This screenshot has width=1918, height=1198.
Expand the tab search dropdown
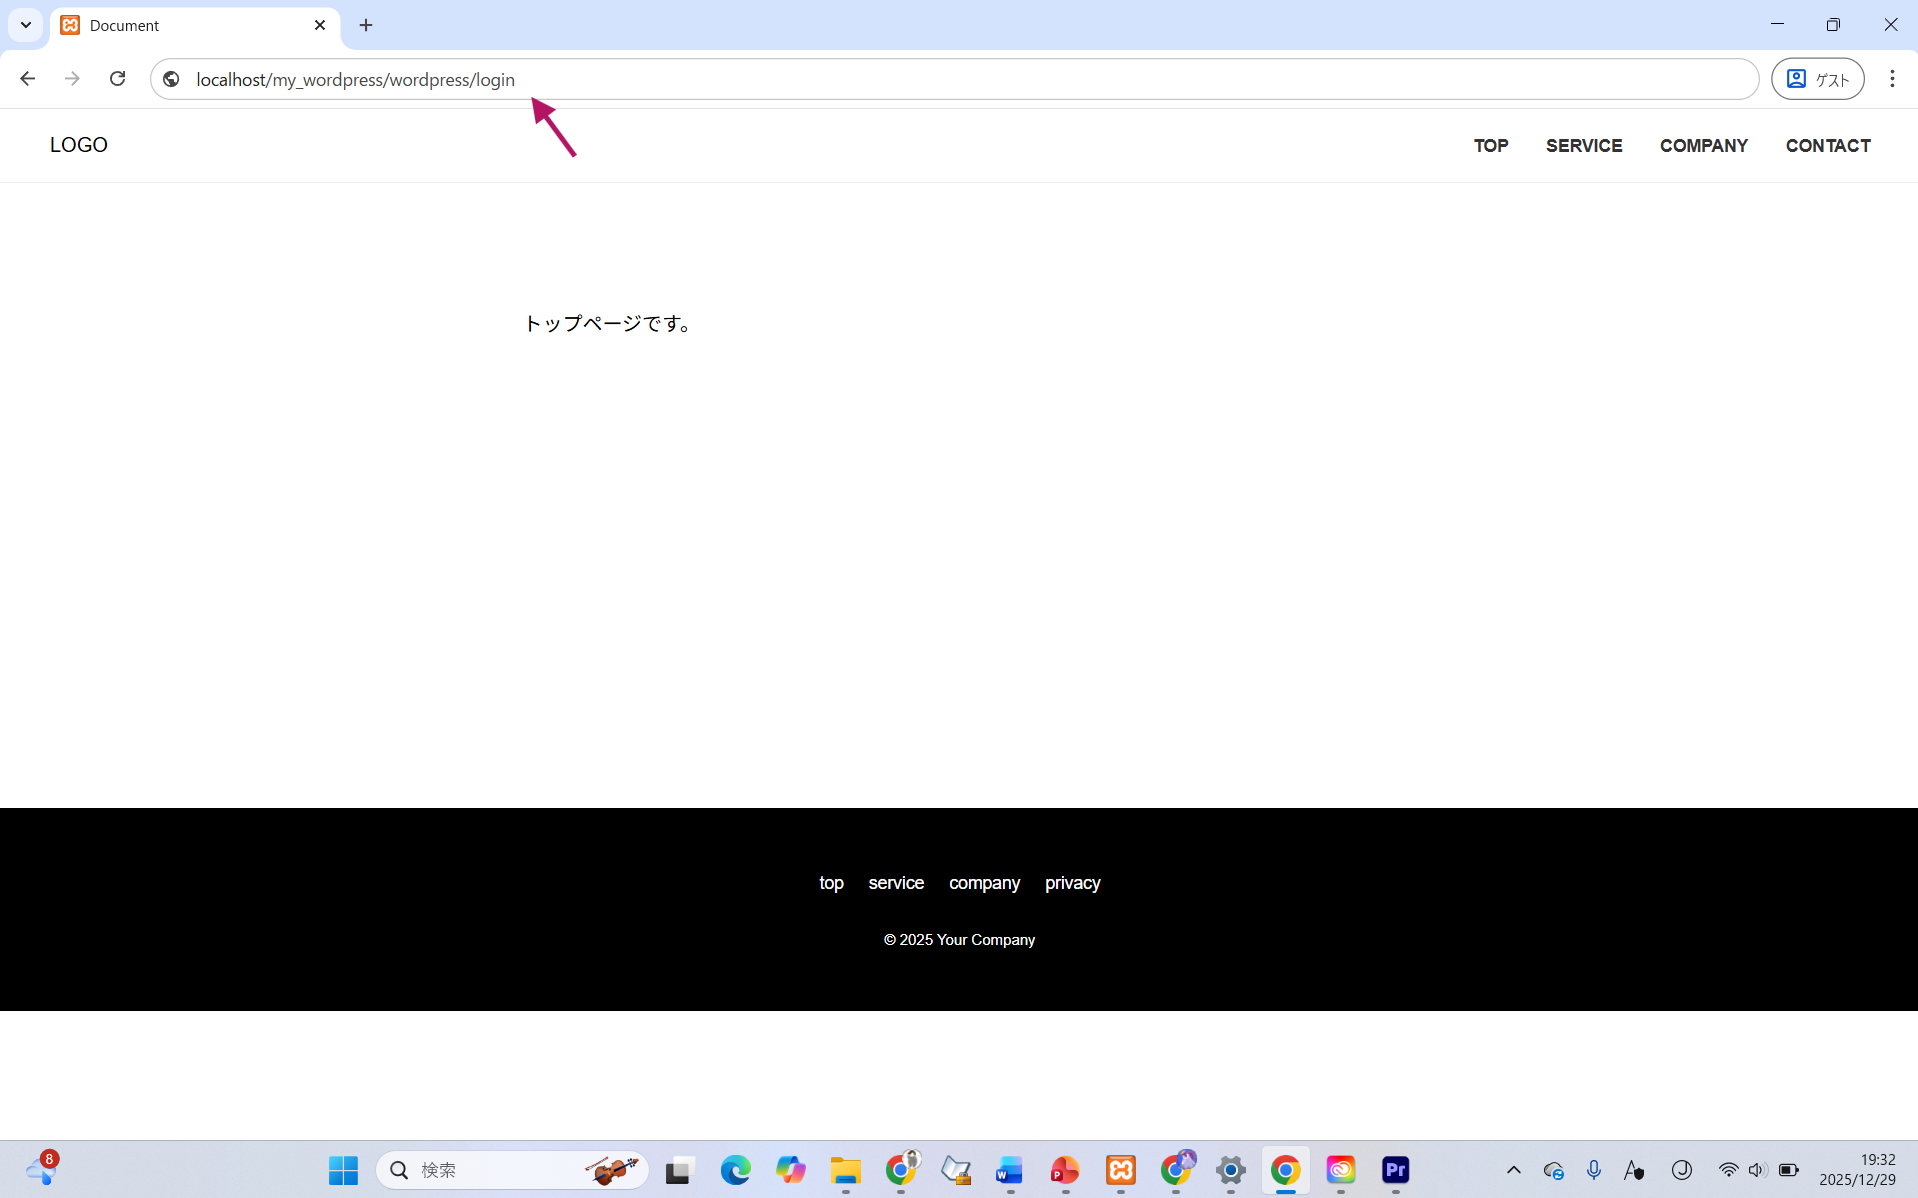(26, 25)
